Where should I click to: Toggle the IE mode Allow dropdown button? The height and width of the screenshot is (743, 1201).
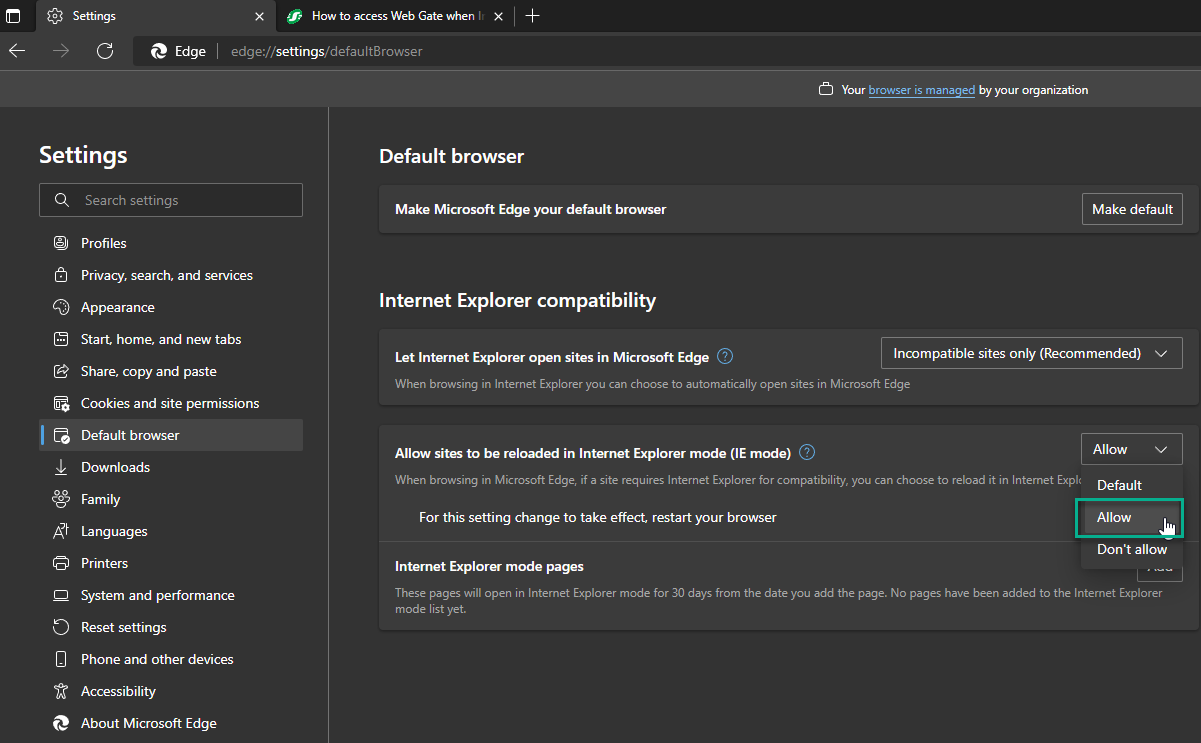click(x=1132, y=449)
